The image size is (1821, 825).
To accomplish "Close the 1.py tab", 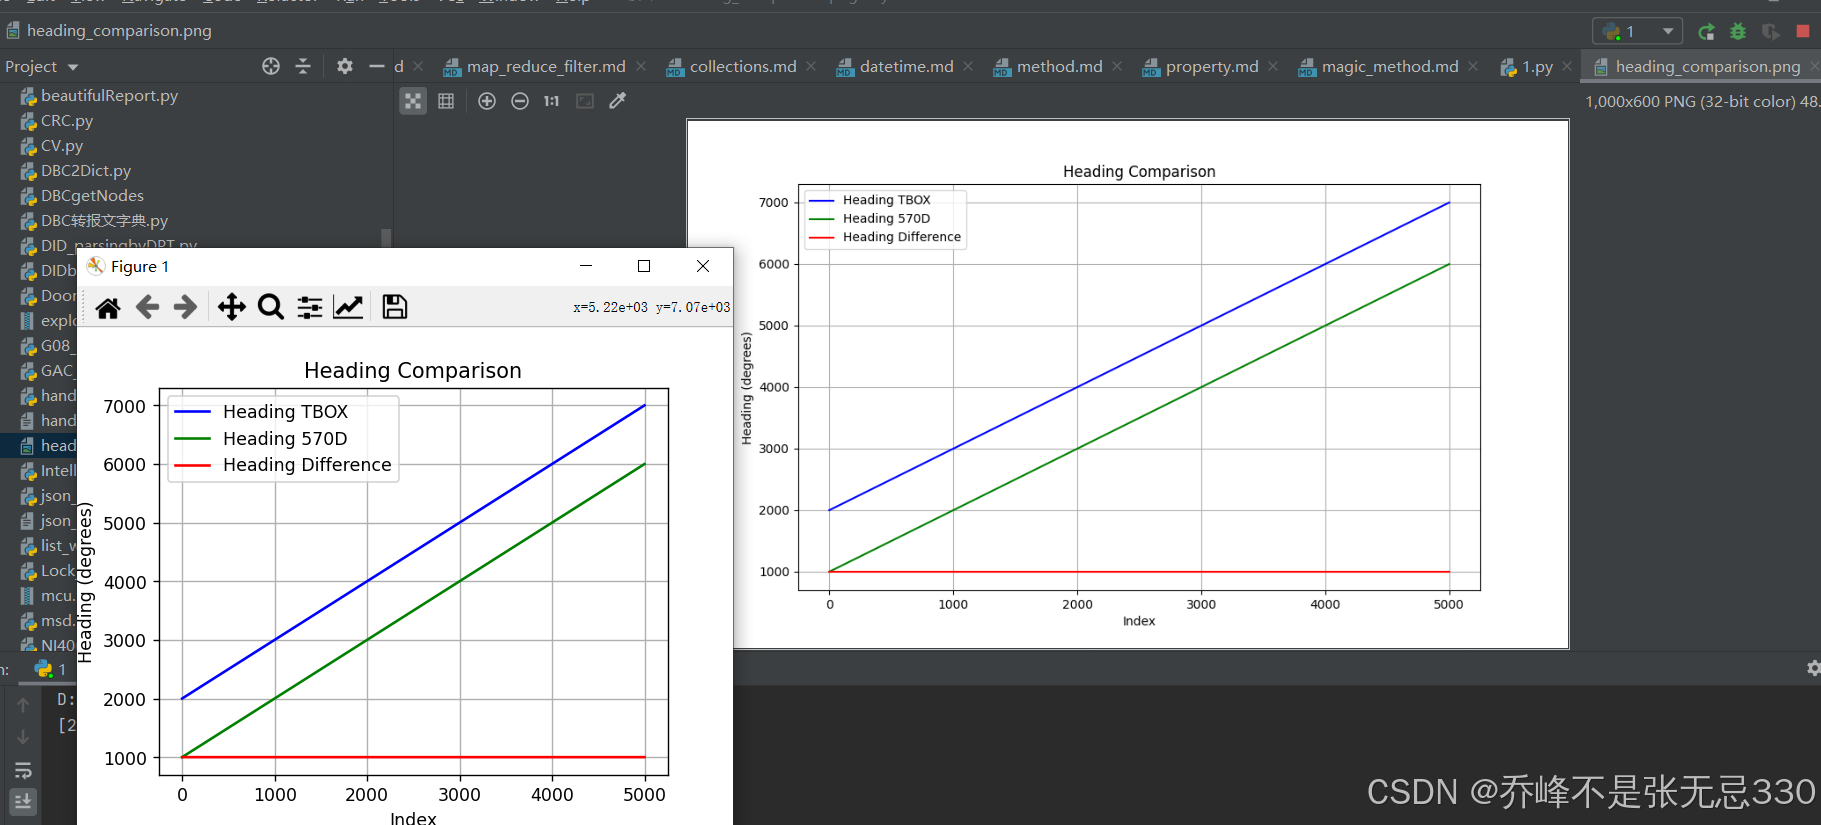I will pyautogui.click(x=1567, y=66).
